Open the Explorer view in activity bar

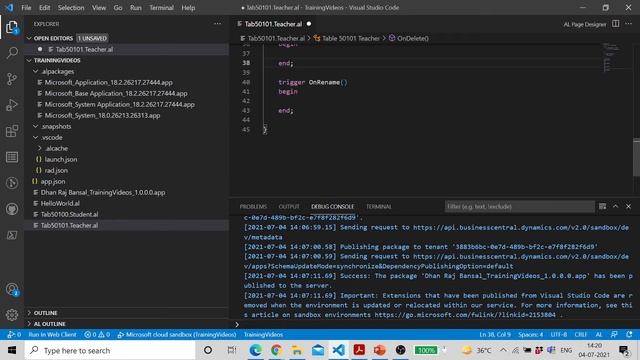pyautogui.click(x=12, y=28)
